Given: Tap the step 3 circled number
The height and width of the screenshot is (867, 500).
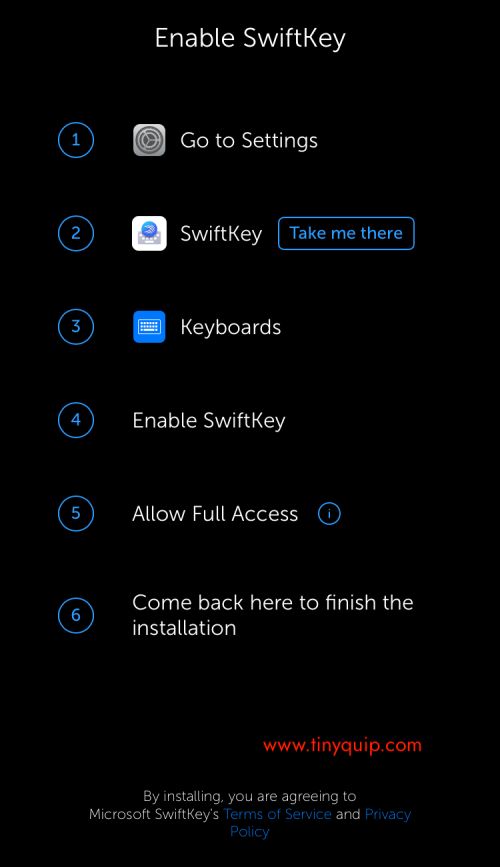Looking at the screenshot, I should click(76, 327).
